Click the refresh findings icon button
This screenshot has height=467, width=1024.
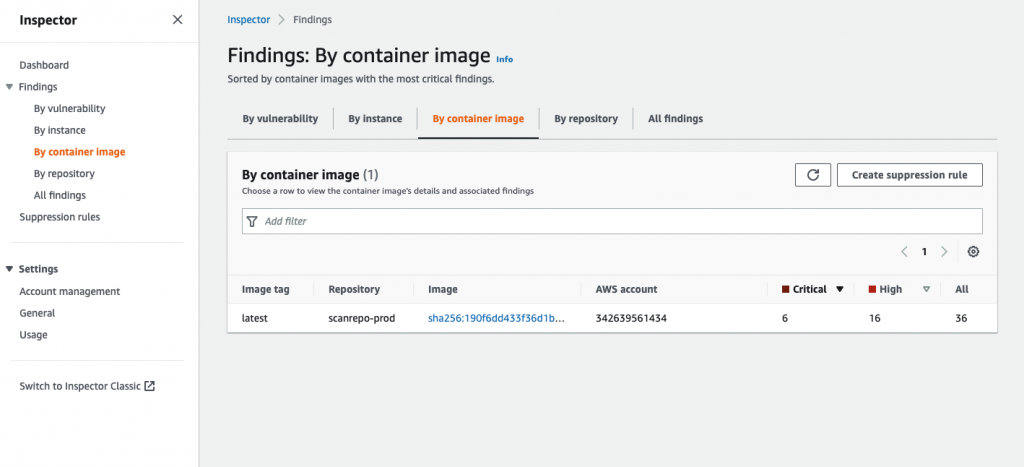pos(813,175)
